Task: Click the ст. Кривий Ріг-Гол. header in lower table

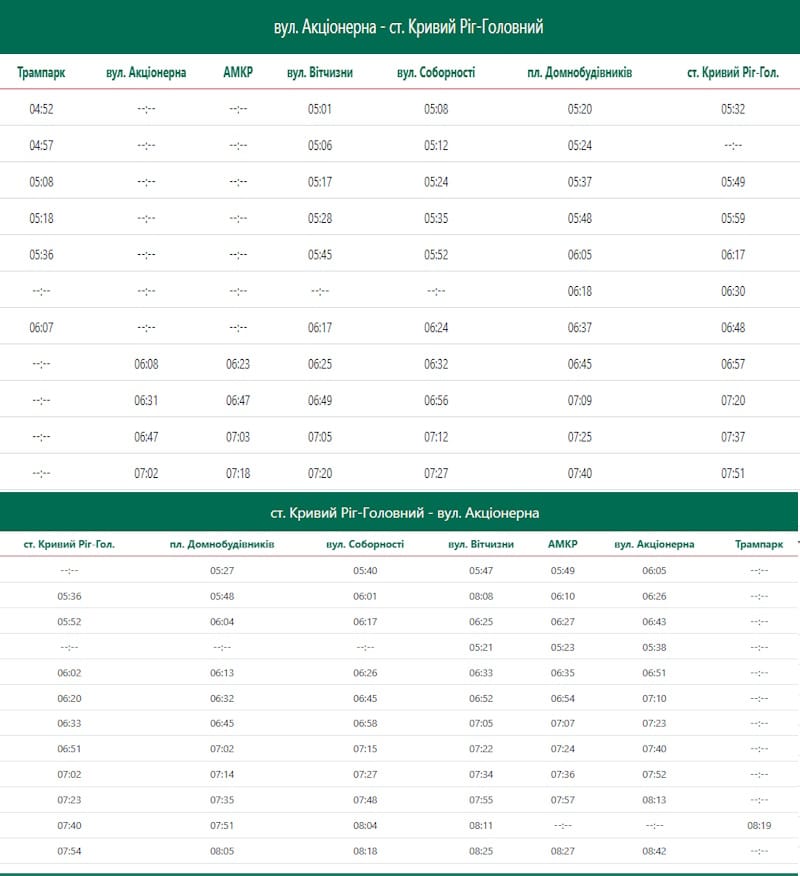Action: (x=69, y=545)
